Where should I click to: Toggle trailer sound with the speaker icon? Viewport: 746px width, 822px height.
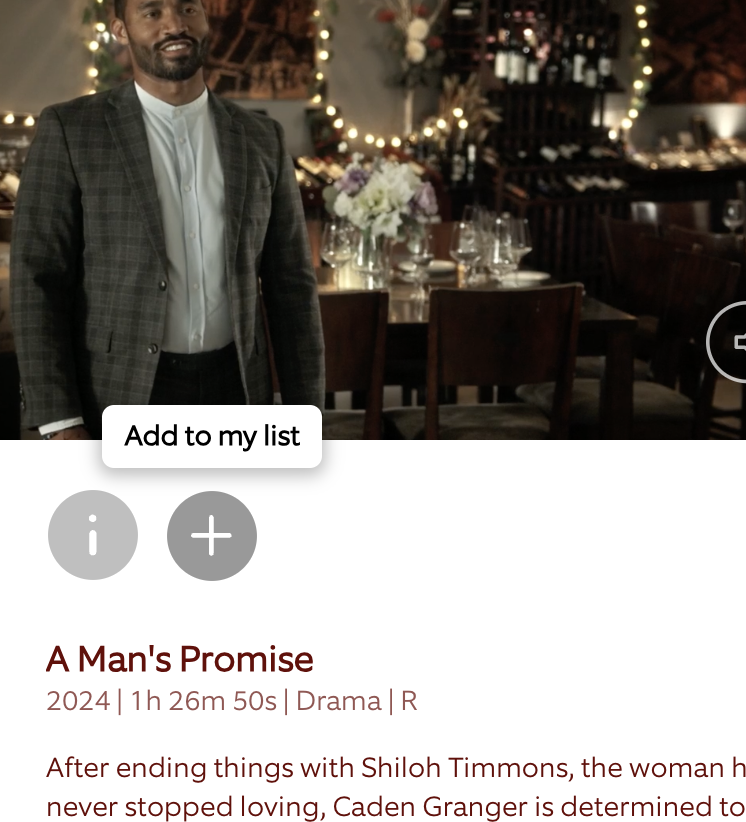tap(730, 342)
